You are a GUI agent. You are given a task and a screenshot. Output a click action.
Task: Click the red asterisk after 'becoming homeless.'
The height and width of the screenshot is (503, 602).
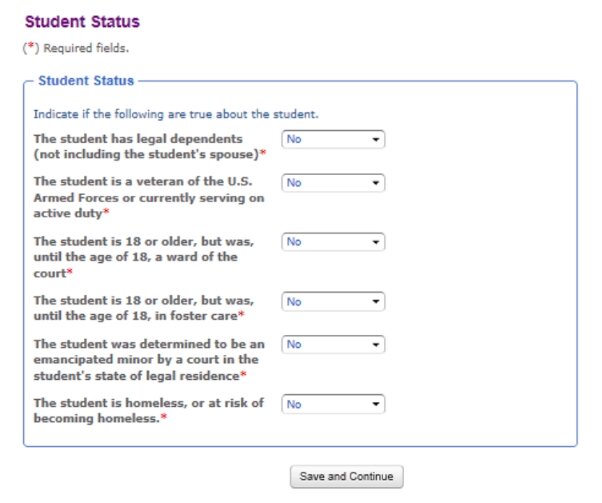pyautogui.click(x=163, y=418)
